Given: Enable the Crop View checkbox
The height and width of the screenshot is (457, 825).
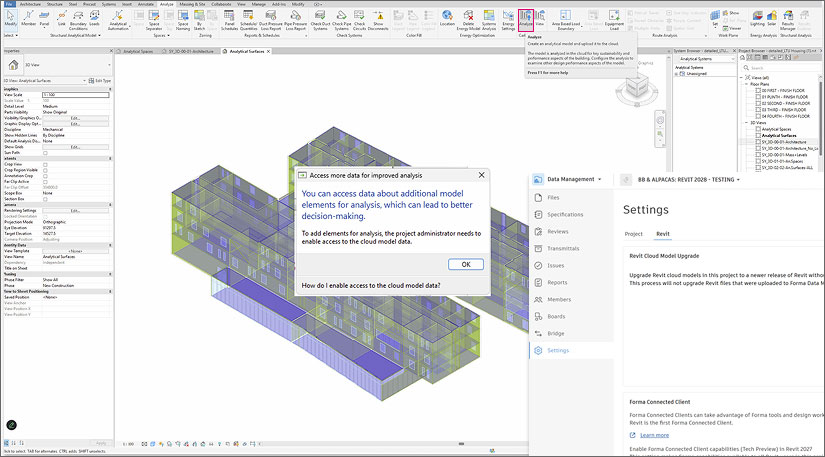Looking at the screenshot, I should pos(46,163).
